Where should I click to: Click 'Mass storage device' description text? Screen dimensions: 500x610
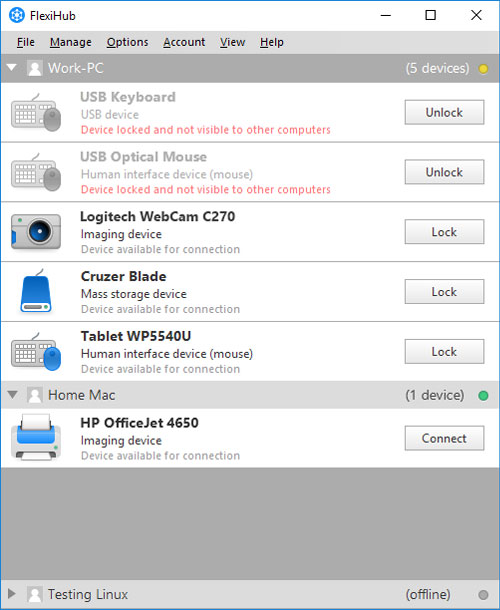(134, 294)
